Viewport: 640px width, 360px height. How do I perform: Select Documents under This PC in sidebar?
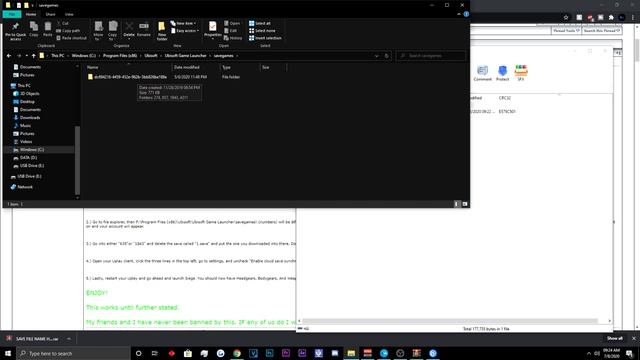pyautogui.click(x=30, y=109)
